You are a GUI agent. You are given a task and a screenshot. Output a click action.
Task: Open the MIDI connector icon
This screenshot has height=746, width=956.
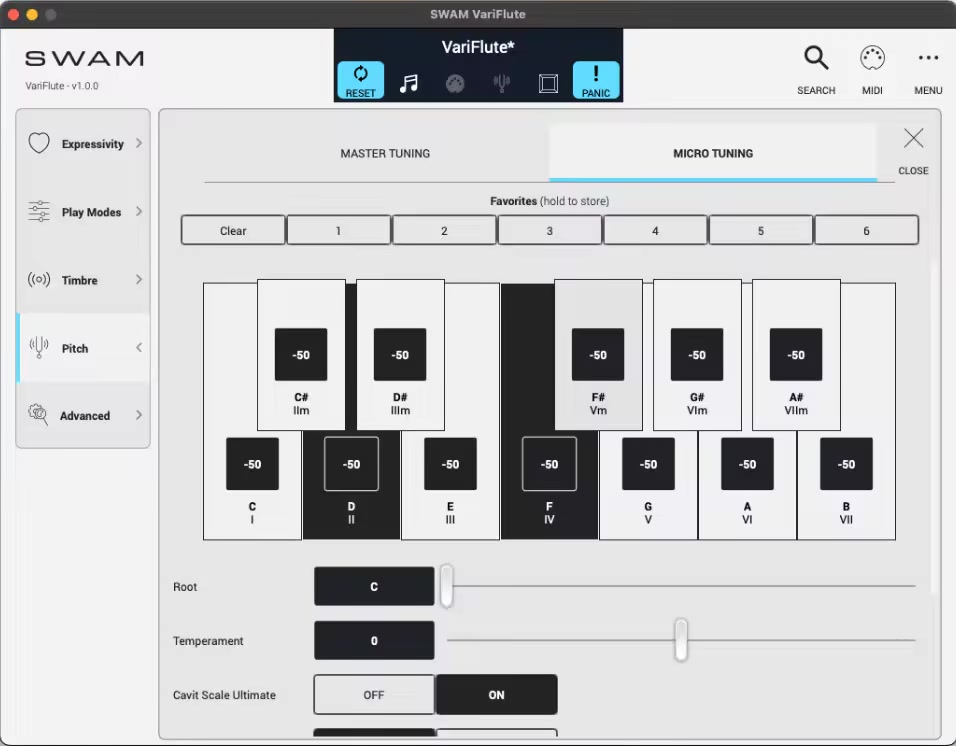point(872,60)
